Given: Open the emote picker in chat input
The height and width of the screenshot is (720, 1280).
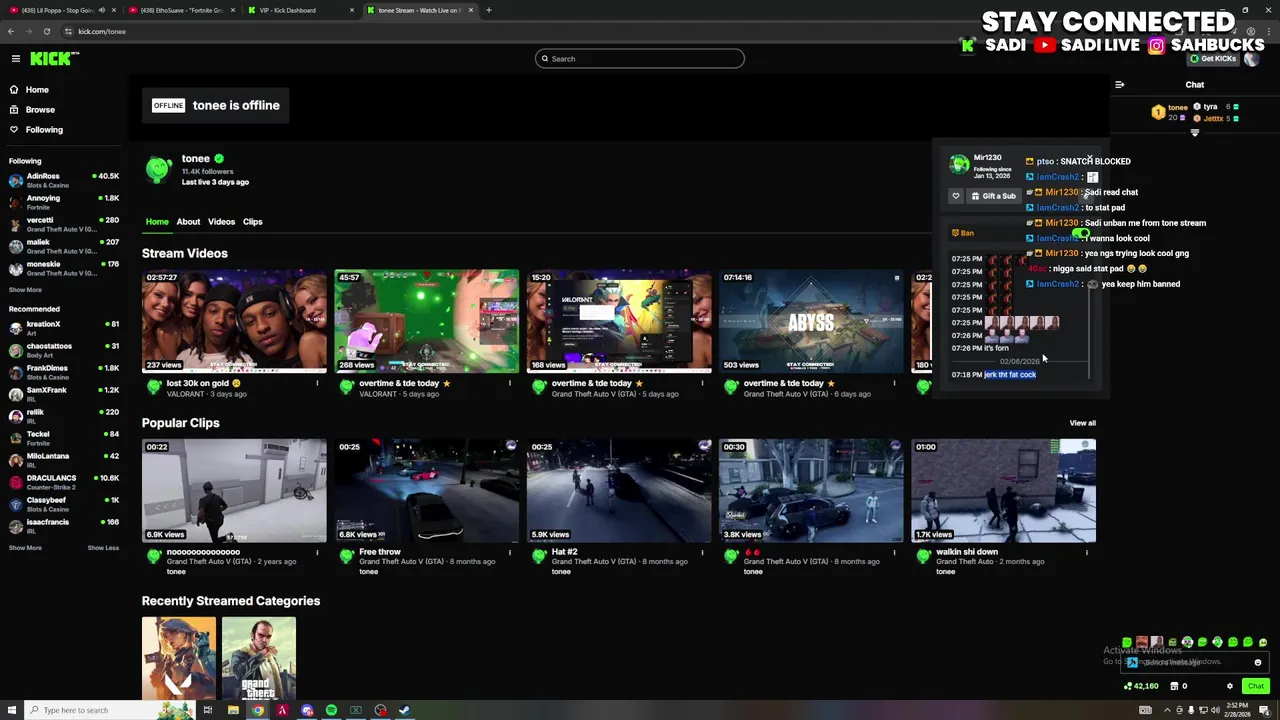Looking at the screenshot, I should 1258,662.
